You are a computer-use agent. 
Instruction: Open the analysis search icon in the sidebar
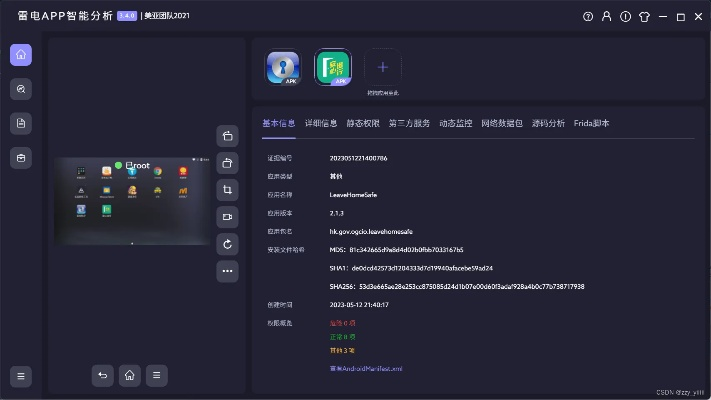point(21,89)
